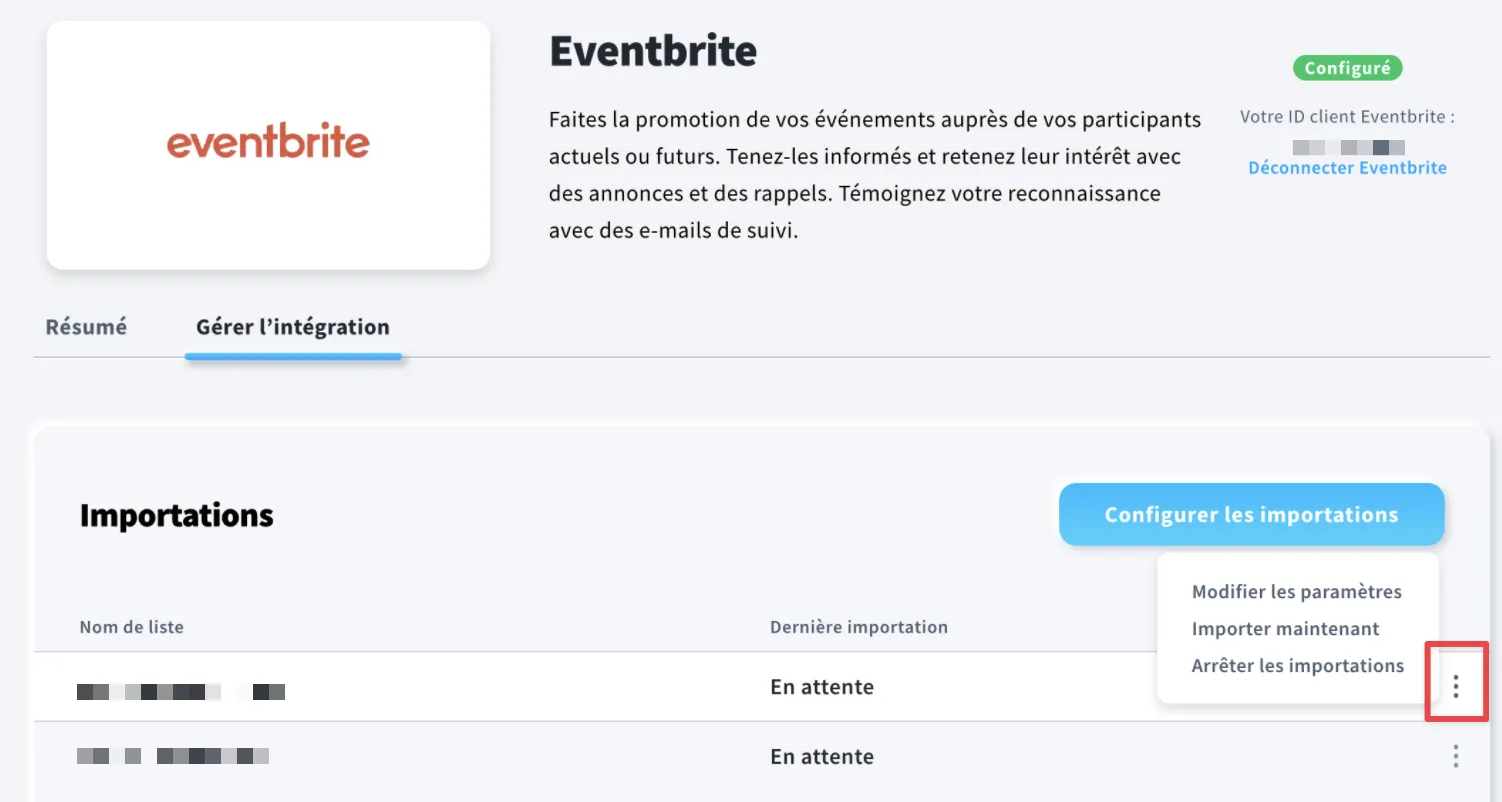Screen dimensions: 1502x802
Task: Click the green Configuré status badge
Action: (x=1348, y=68)
